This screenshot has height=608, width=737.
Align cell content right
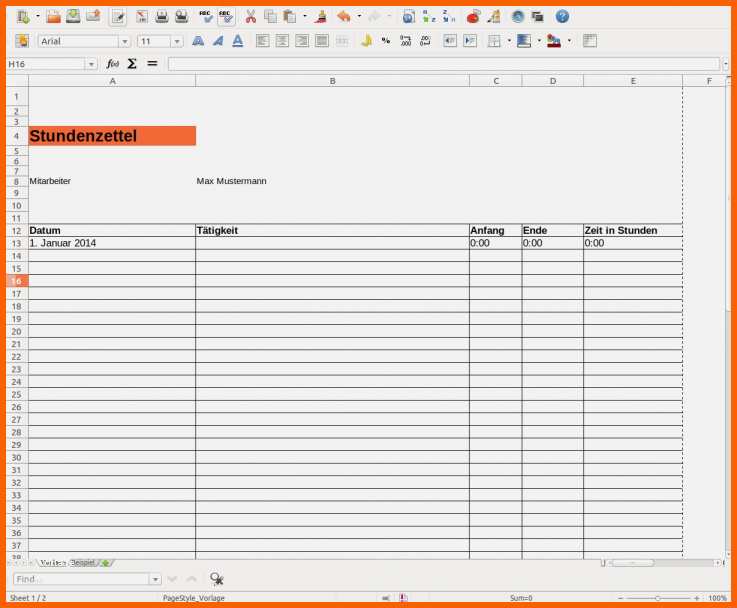click(x=302, y=41)
